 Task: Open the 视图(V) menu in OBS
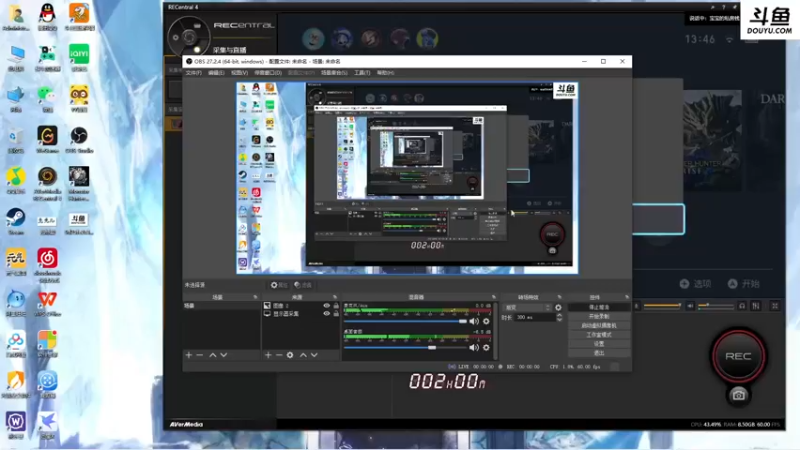click(239, 73)
